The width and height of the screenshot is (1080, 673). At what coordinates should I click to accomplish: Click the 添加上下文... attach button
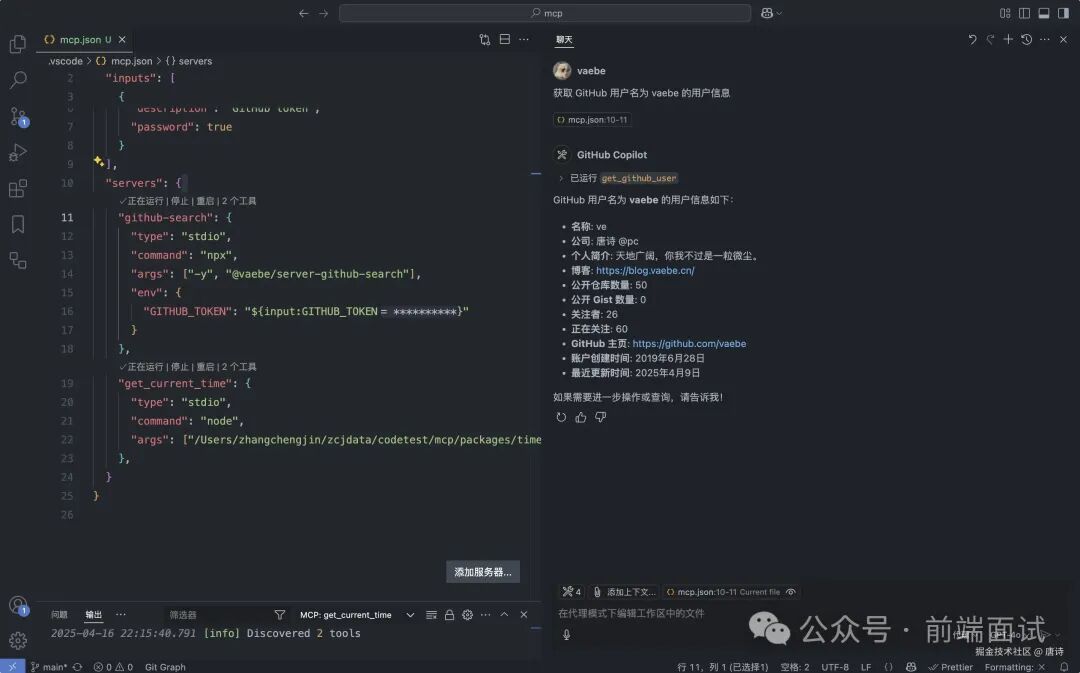click(x=625, y=592)
